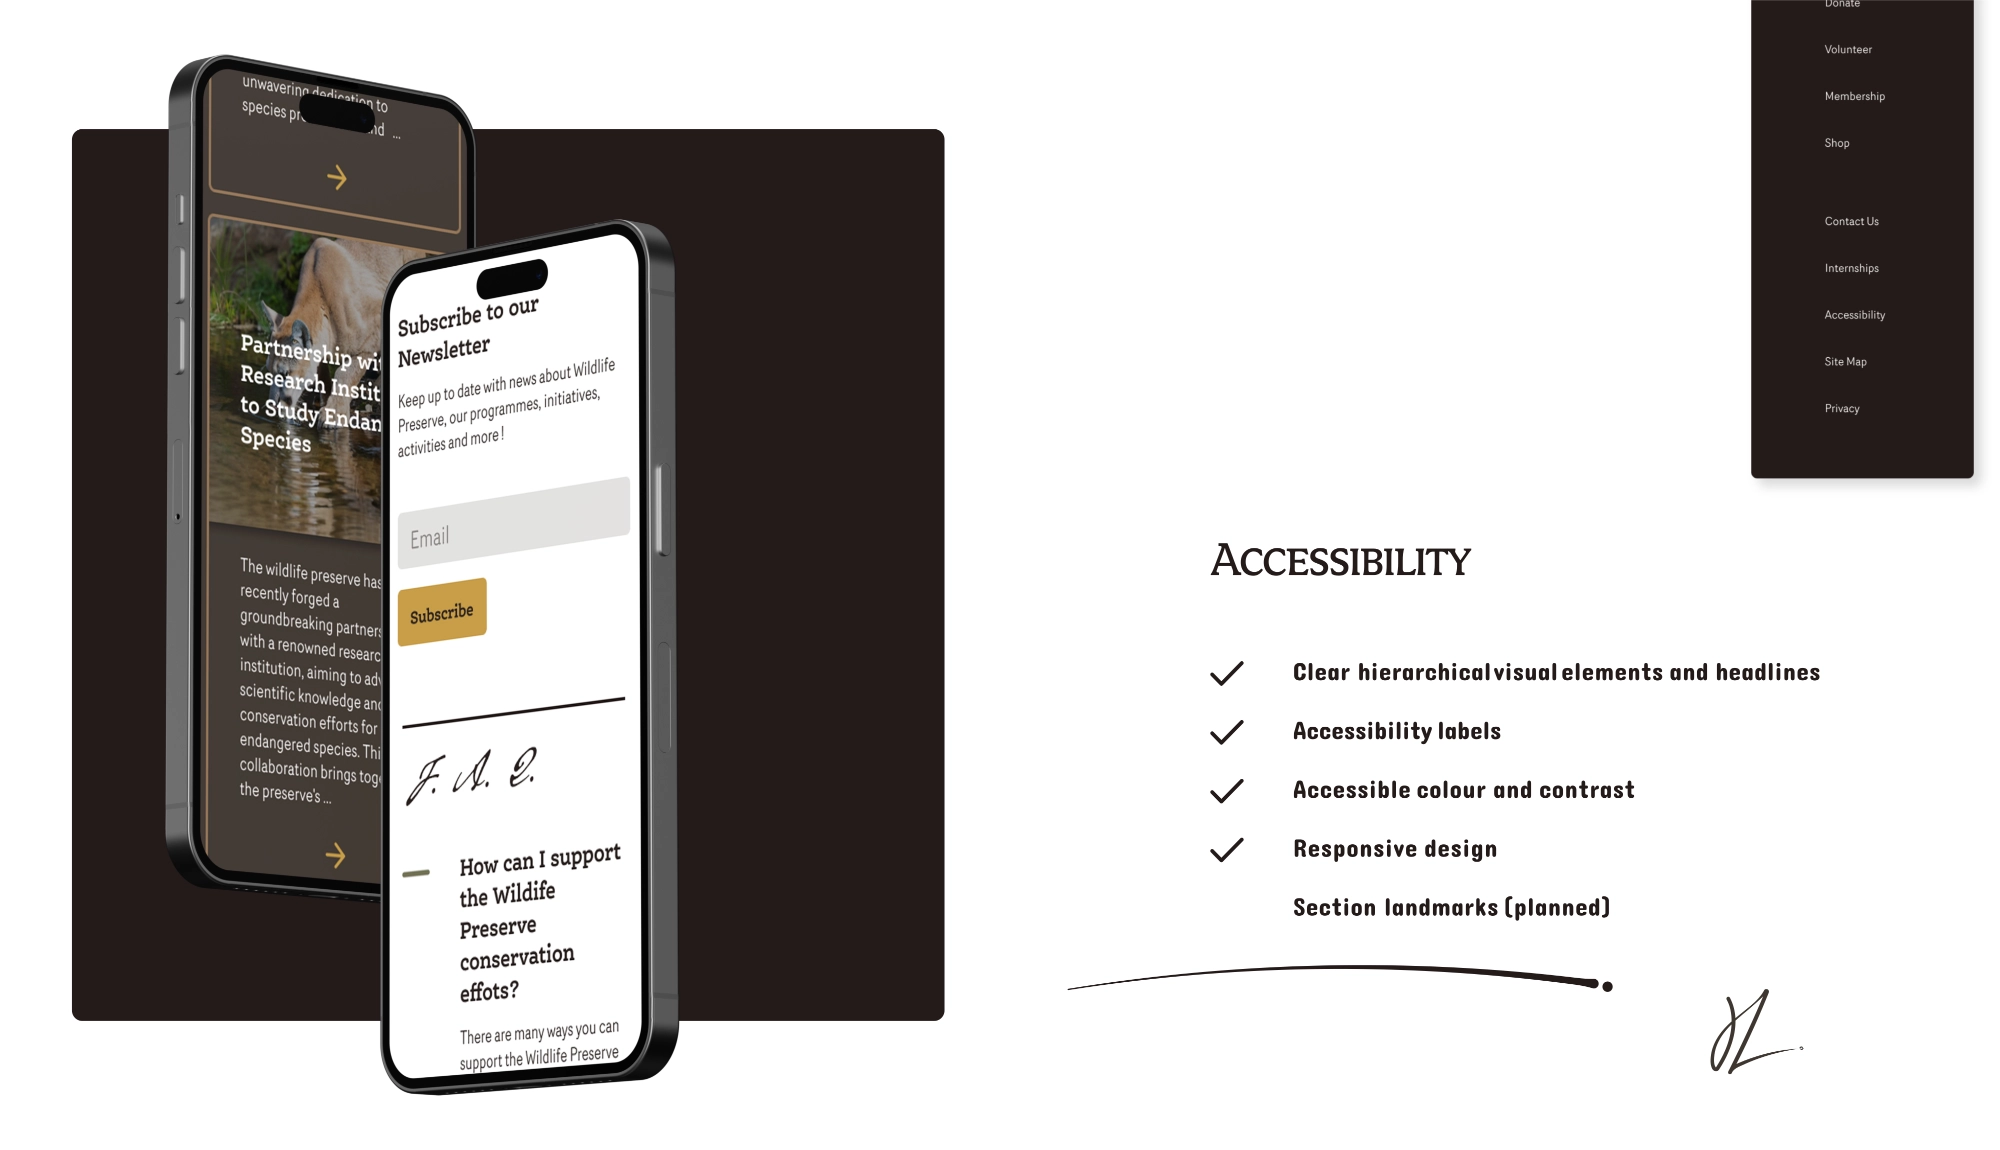Click the Internships navigation item
Viewport: 2000px width, 1150px height.
coord(1852,268)
